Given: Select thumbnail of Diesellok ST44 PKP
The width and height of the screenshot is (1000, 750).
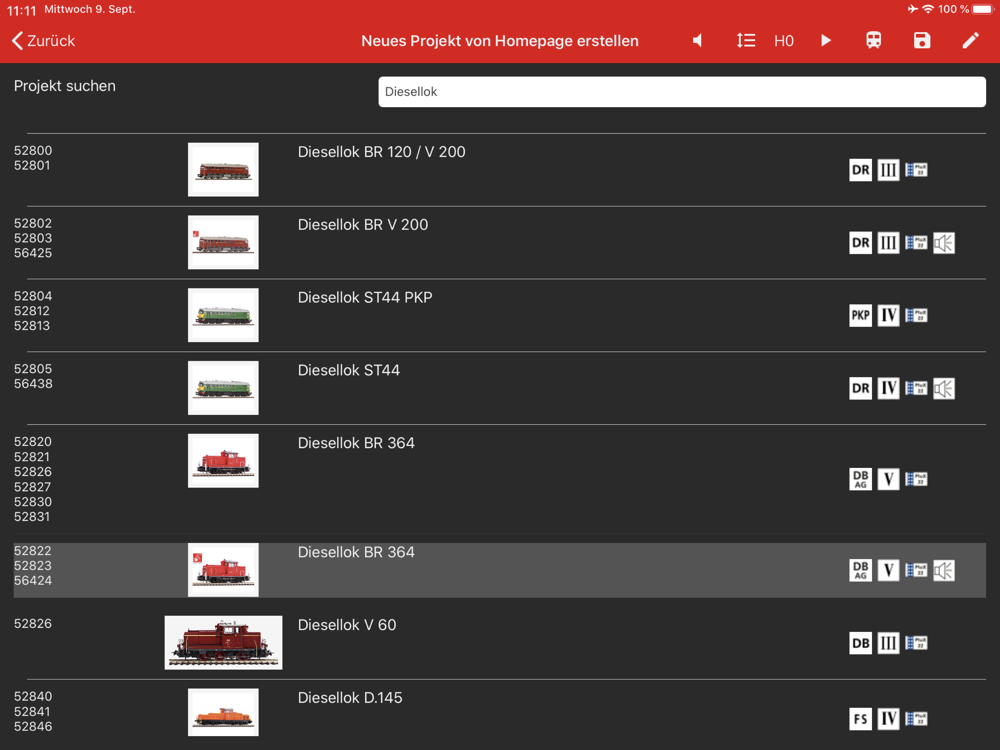Looking at the screenshot, I should [223, 315].
